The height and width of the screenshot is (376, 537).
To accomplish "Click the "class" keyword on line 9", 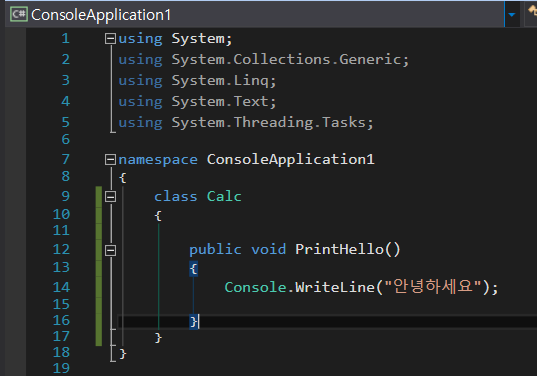I will (175, 197).
